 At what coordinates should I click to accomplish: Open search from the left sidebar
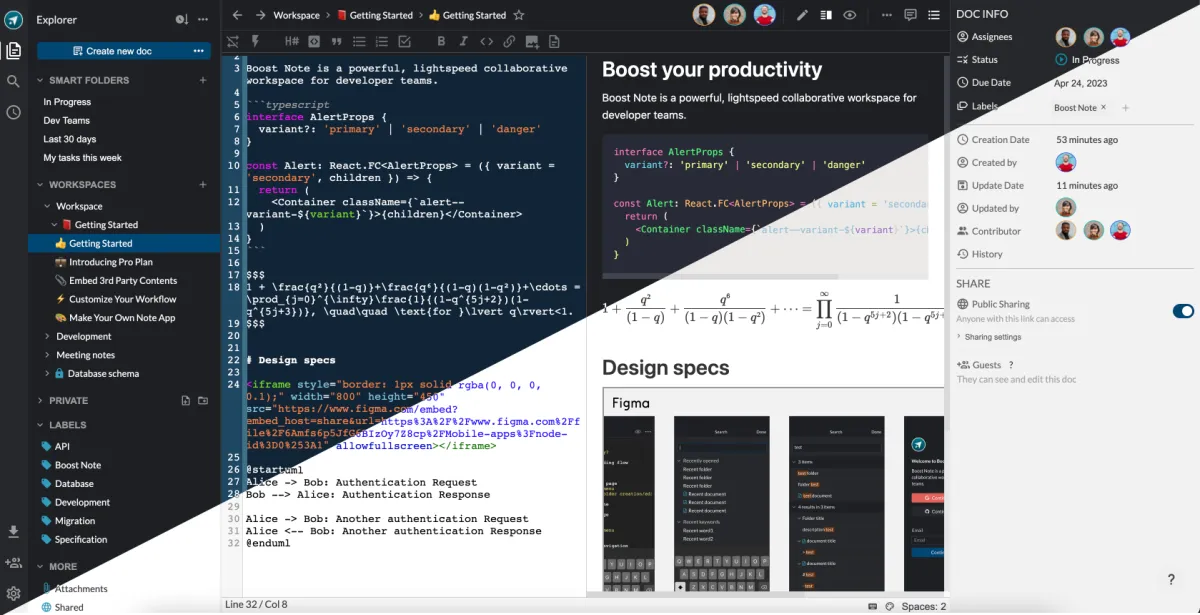(x=13, y=81)
